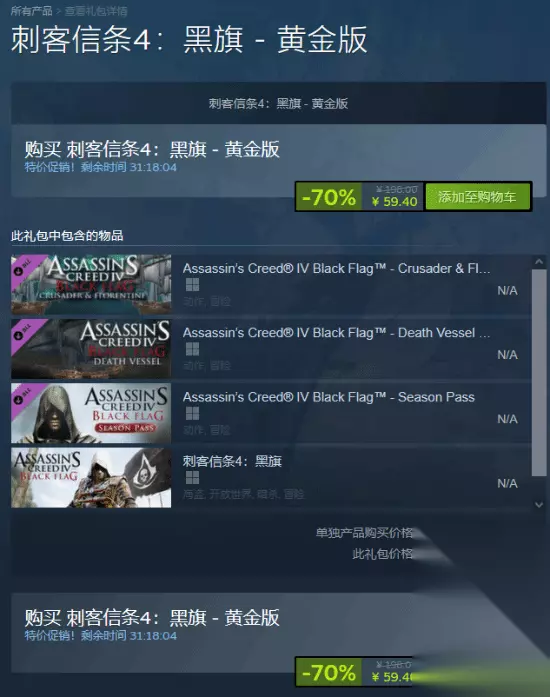The height and width of the screenshot is (697, 550).
Task: Click DLC badge on Crusader & Florentine thumbnail
Action: click(x=24, y=266)
